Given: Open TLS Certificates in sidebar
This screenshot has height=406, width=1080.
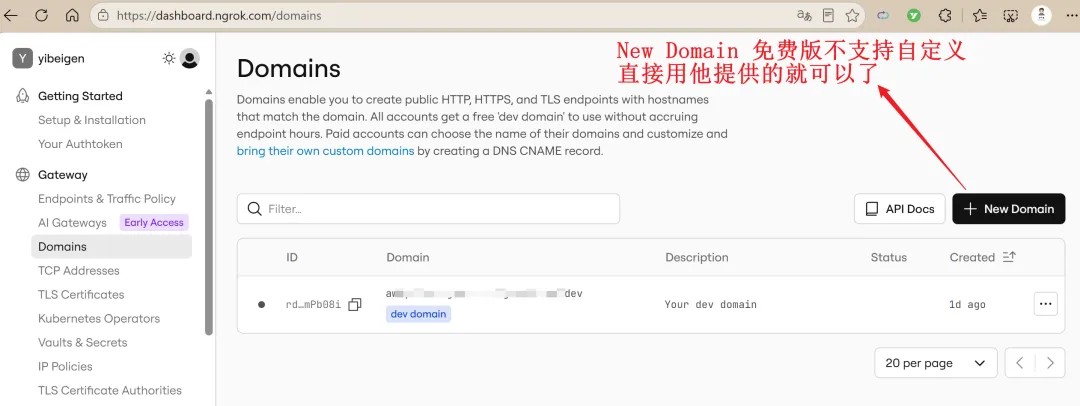Looking at the screenshot, I should (81, 294).
